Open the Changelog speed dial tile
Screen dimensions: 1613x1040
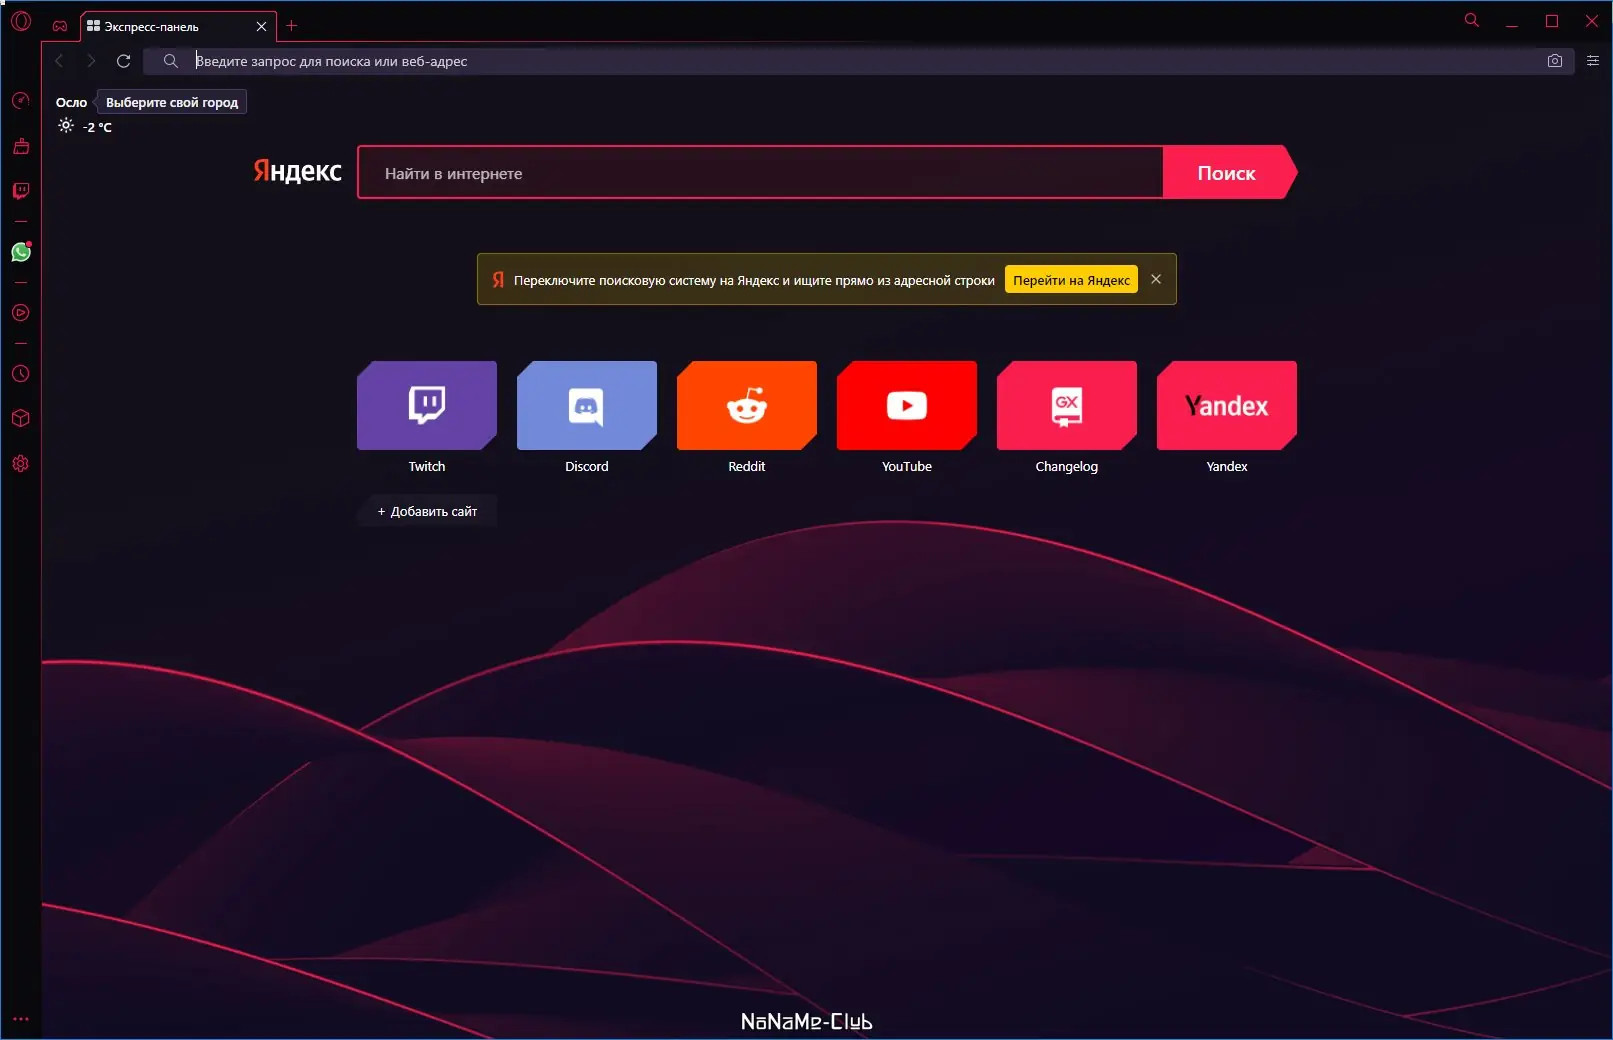click(x=1067, y=405)
